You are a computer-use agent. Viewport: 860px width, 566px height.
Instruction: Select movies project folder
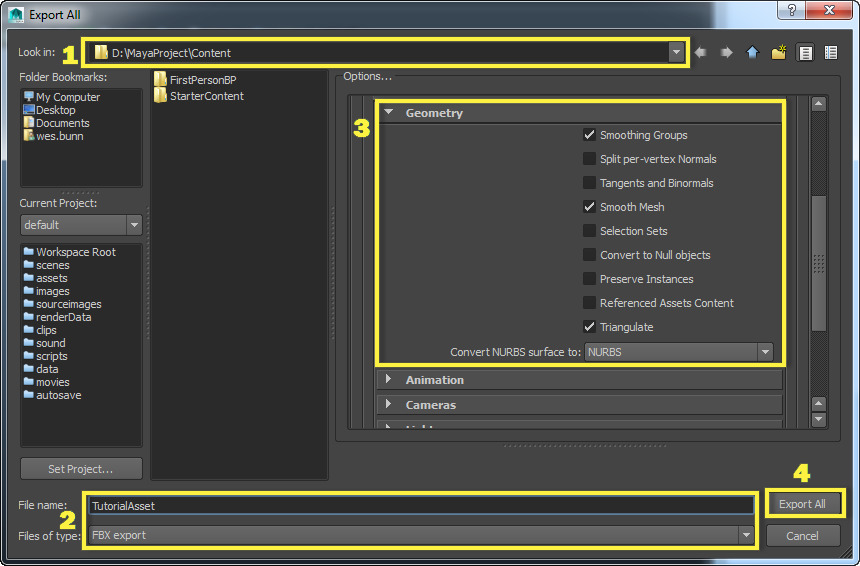tap(47, 382)
